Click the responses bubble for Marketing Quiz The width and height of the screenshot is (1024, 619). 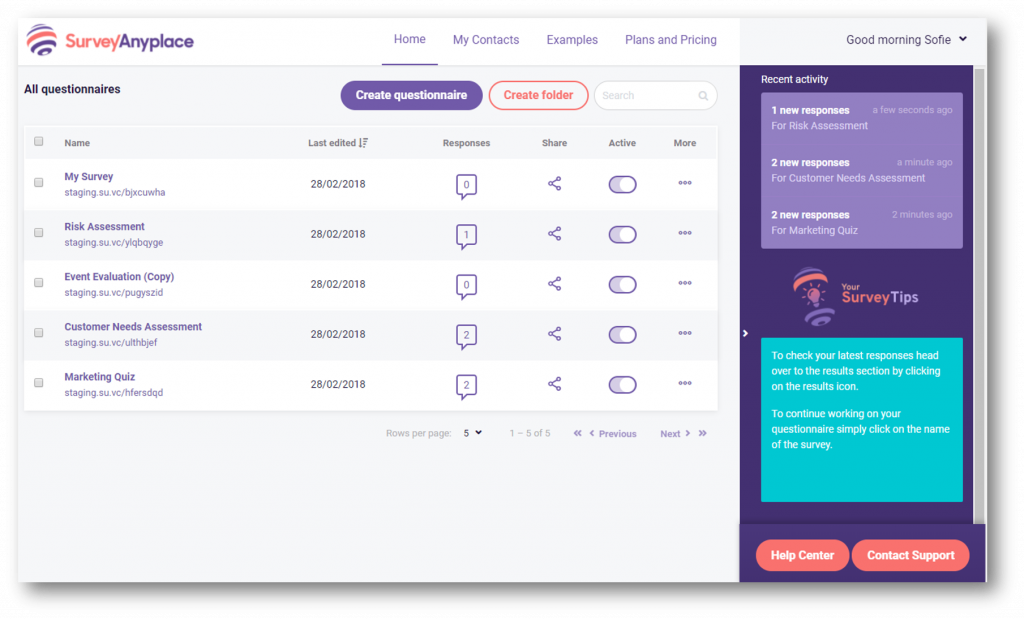[x=466, y=384]
